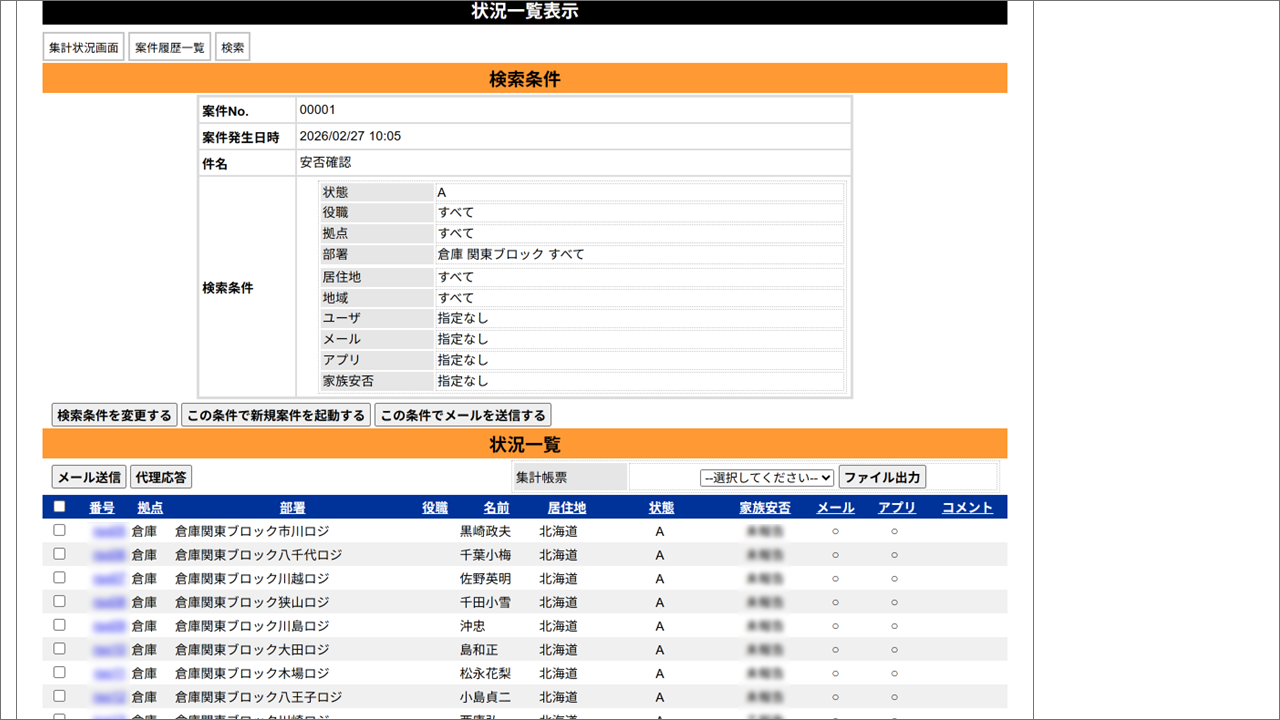Viewport: 1280px width, 720px height.
Task: Sort rows by 名前 column header
Action: [496, 507]
